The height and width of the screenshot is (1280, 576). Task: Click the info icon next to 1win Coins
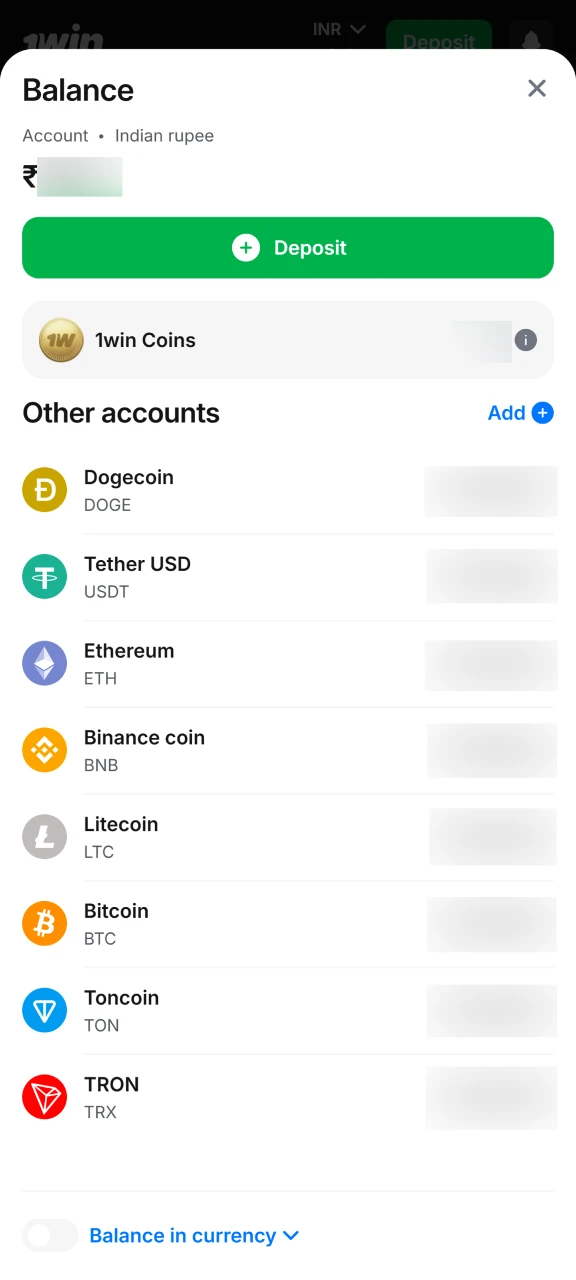(x=525, y=340)
